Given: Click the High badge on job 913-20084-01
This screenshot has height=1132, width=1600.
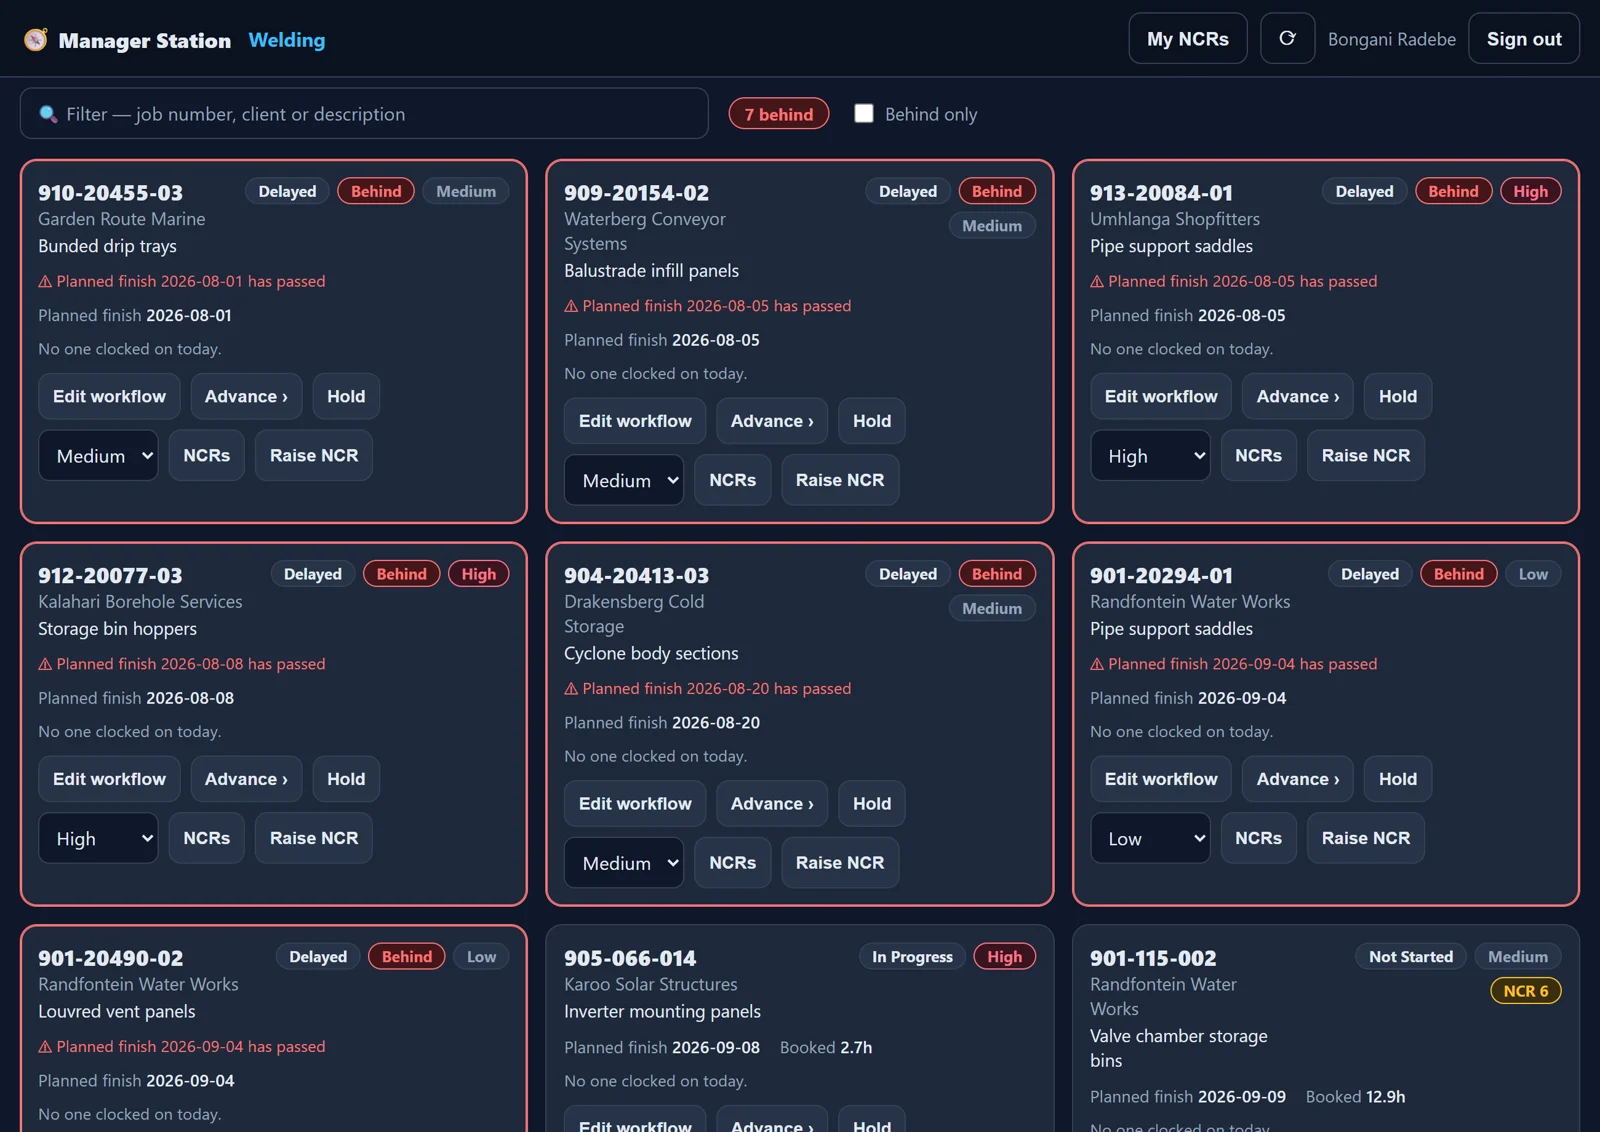Looking at the screenshot, I should pyautogui.click(x=1531, y=191).
